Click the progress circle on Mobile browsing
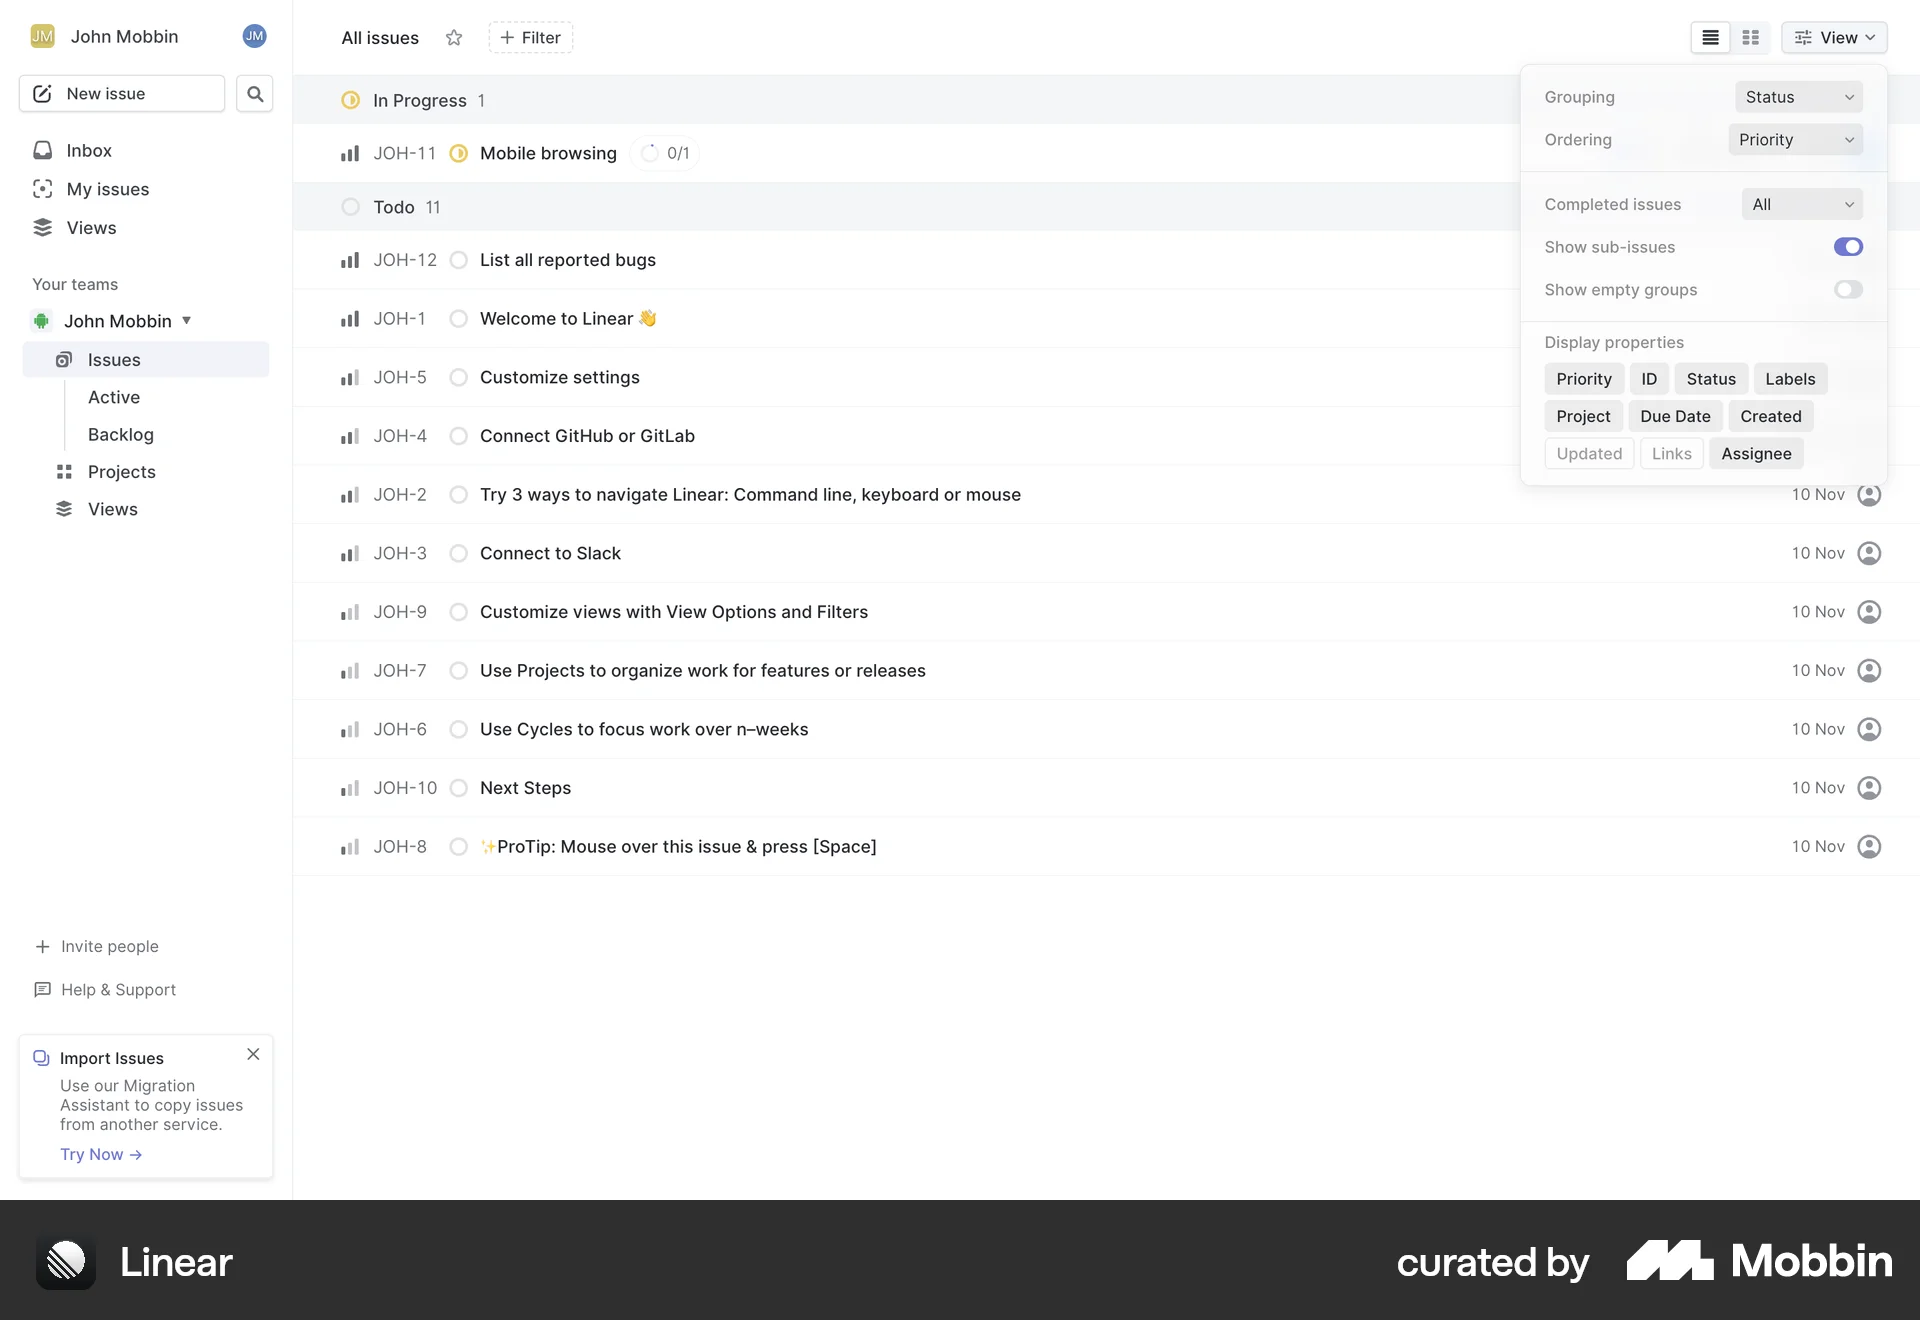This screenshot has height=1320, width=1920. coord(651,153)
